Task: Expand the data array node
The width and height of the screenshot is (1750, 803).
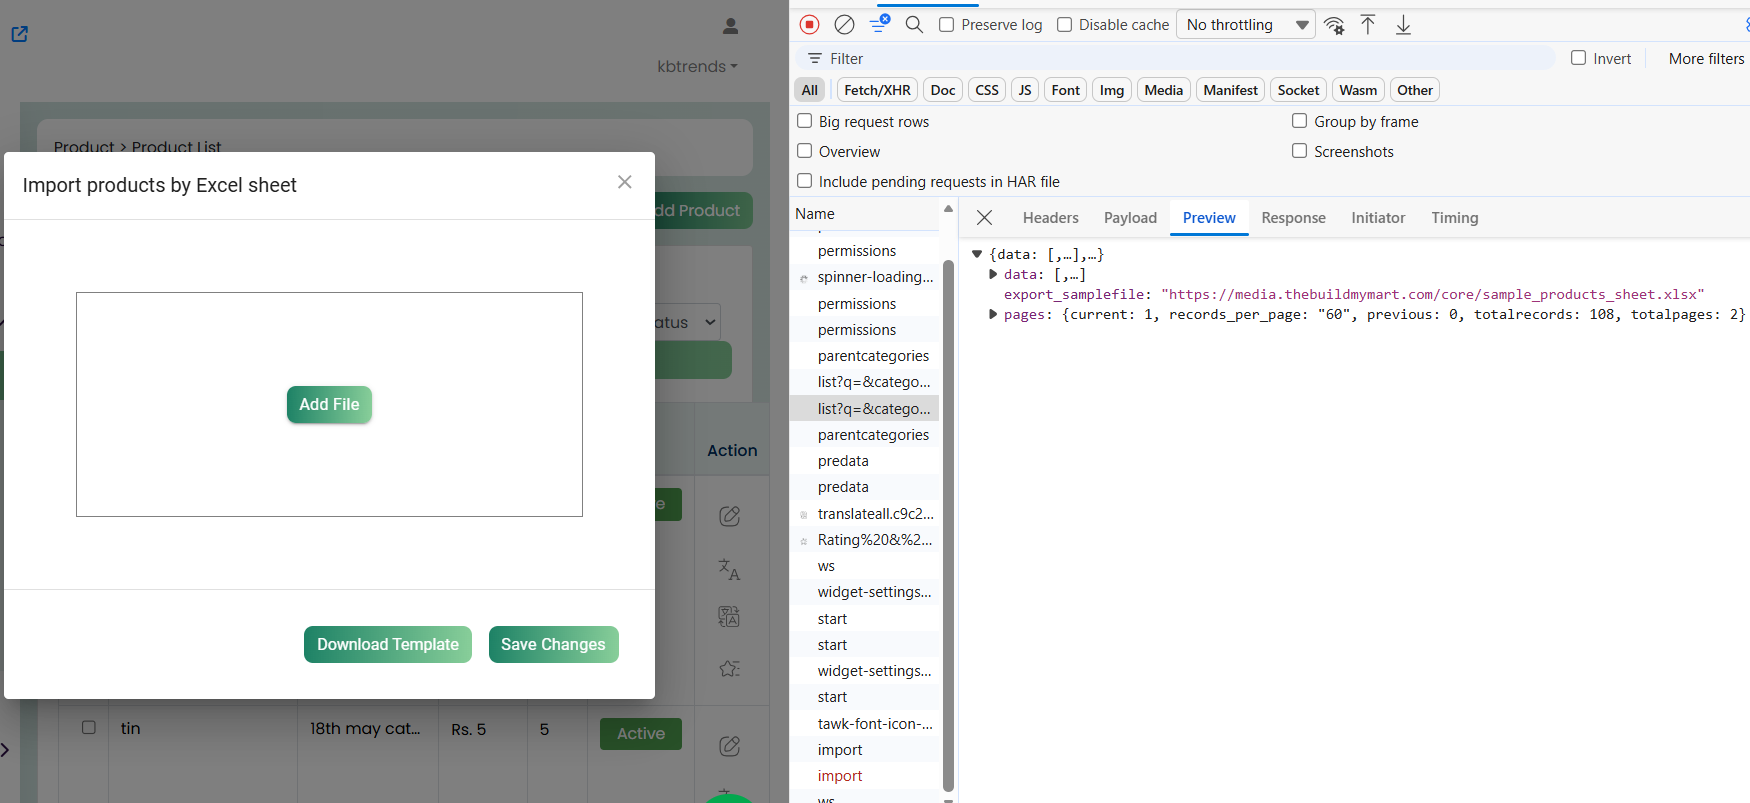Action: click(992, 274)
